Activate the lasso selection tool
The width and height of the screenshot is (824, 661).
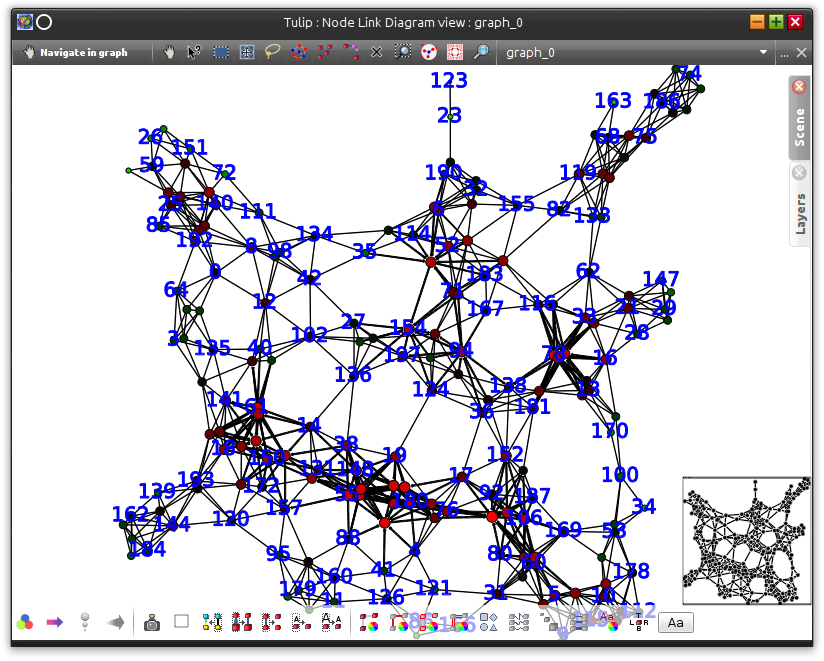pyautogui.click(x=272, y=52)
